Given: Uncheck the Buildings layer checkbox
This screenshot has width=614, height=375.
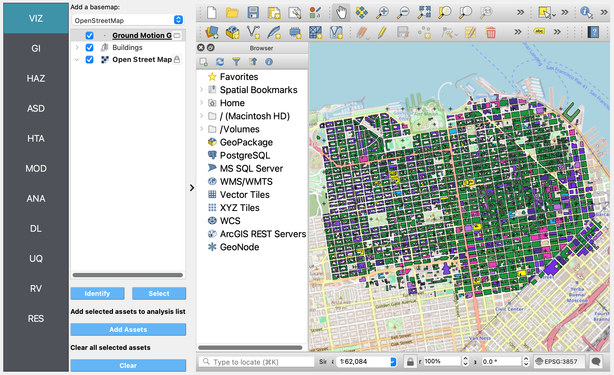Looking at the screenshot, I should point(89,47).
